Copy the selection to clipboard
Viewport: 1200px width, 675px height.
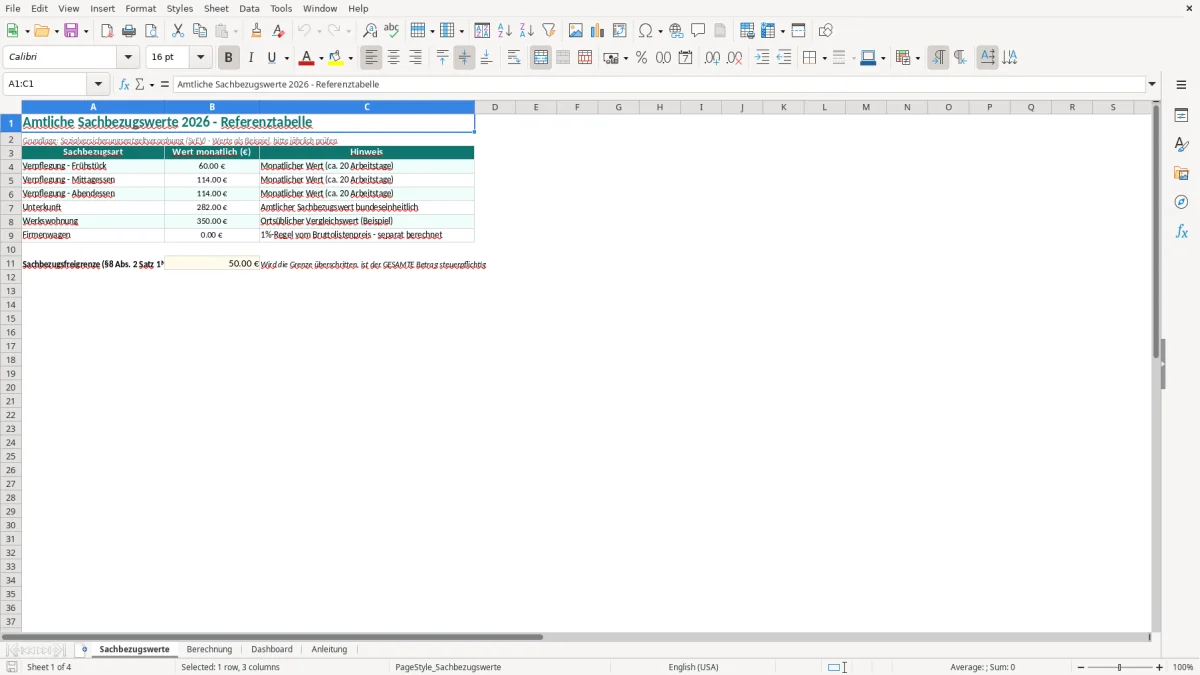coord(200,31)
